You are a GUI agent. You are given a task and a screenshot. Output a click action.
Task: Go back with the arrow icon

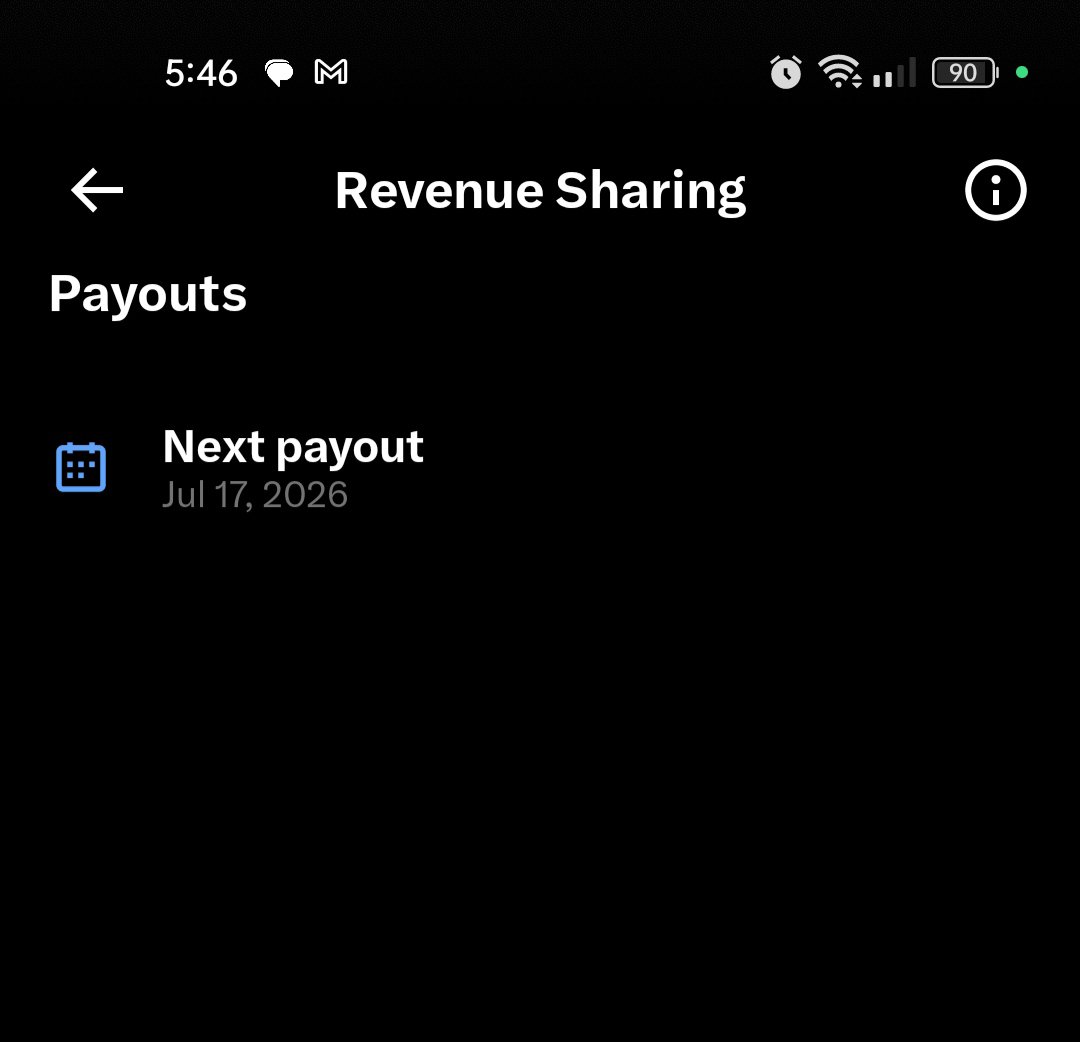coord(97,190)
